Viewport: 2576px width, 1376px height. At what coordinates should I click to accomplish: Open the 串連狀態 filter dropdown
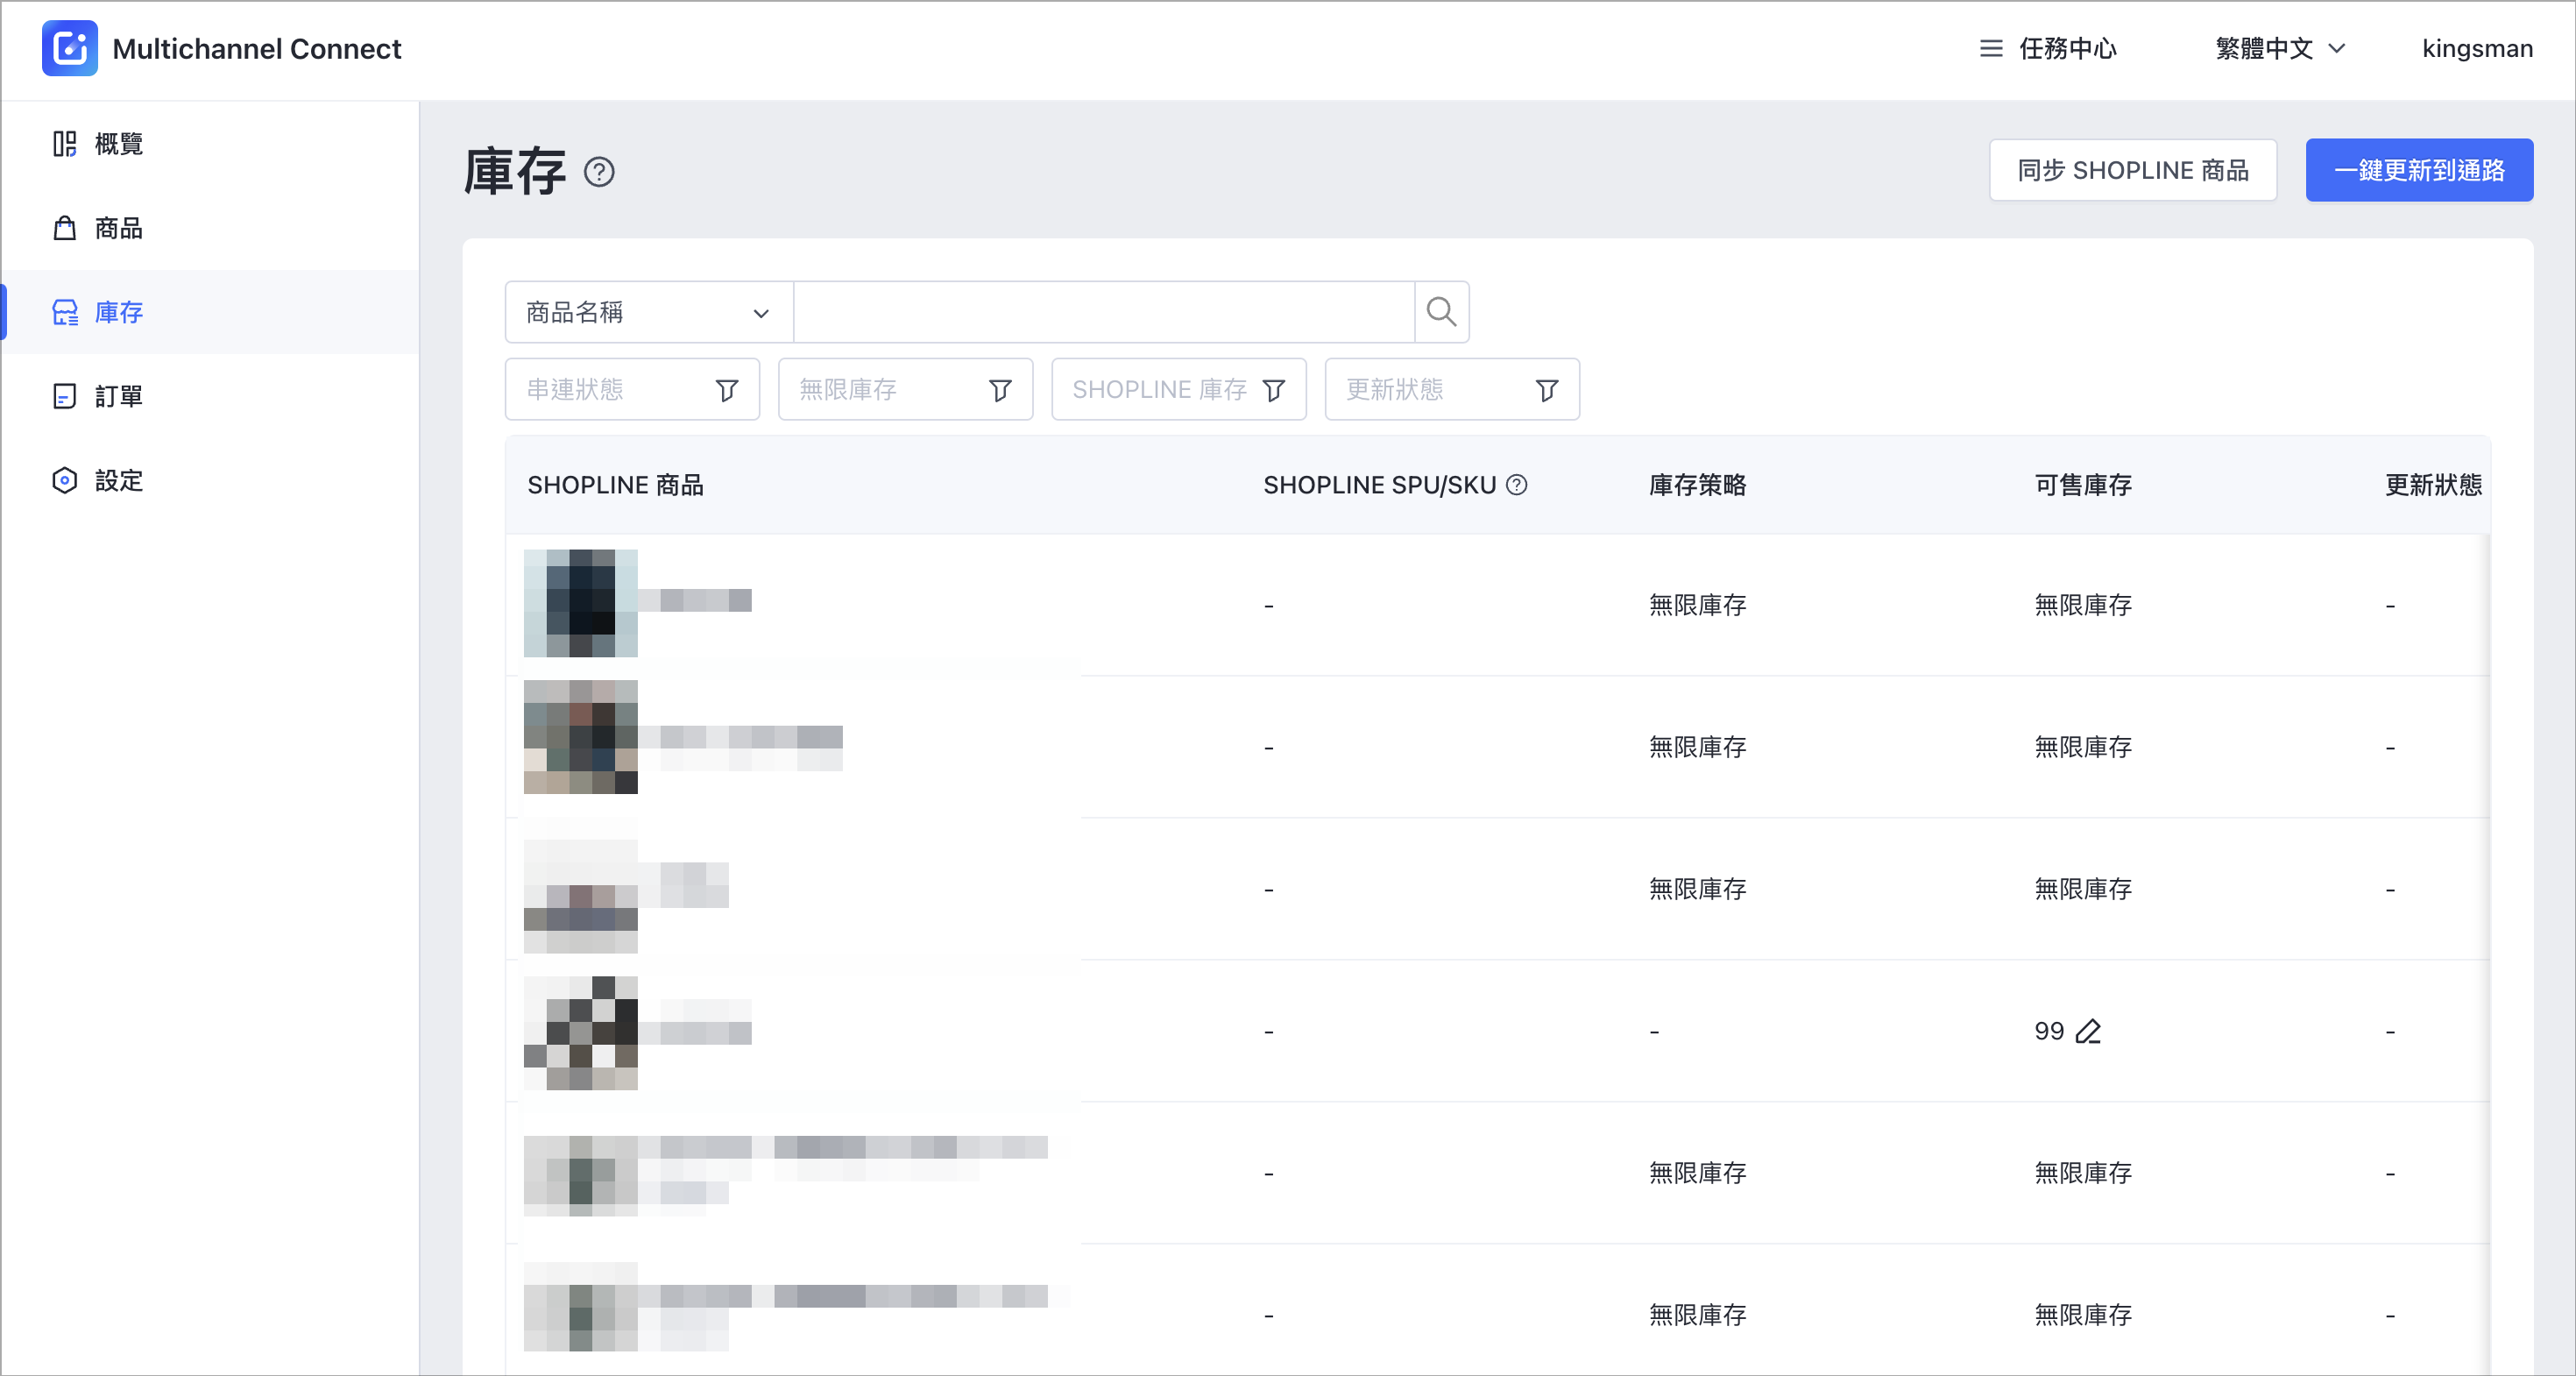(632, 389)
